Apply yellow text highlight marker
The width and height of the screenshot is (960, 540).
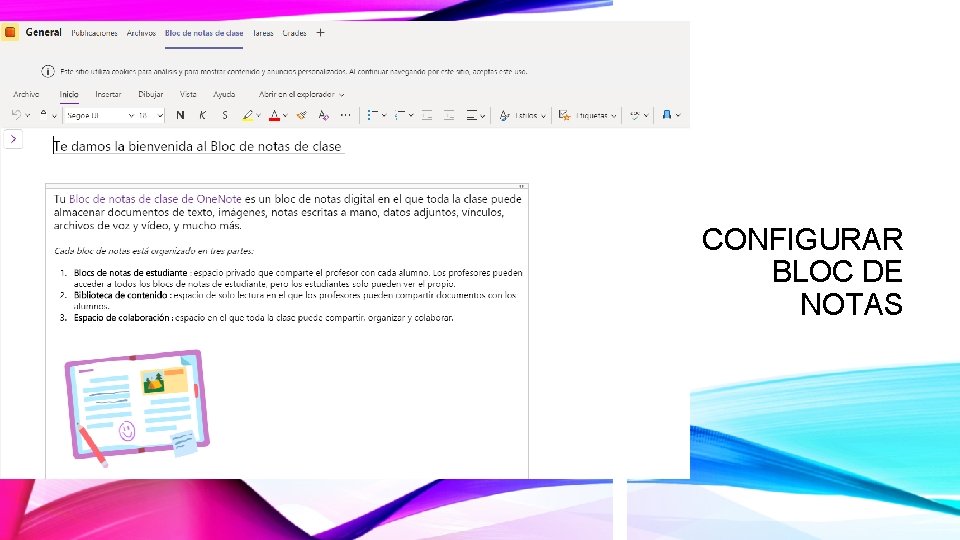tap(247, 115)
